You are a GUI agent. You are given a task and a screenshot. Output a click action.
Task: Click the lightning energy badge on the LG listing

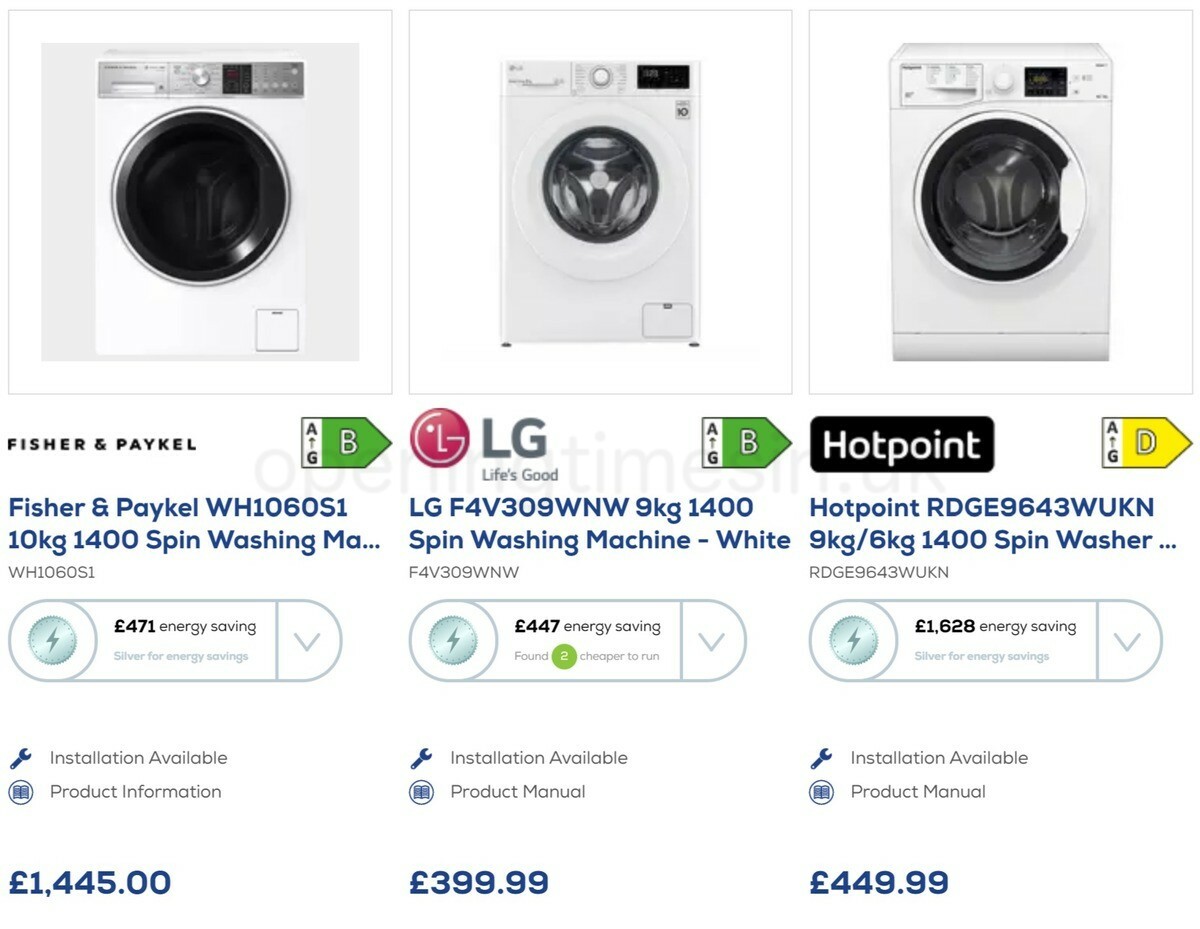pos(453,640)
